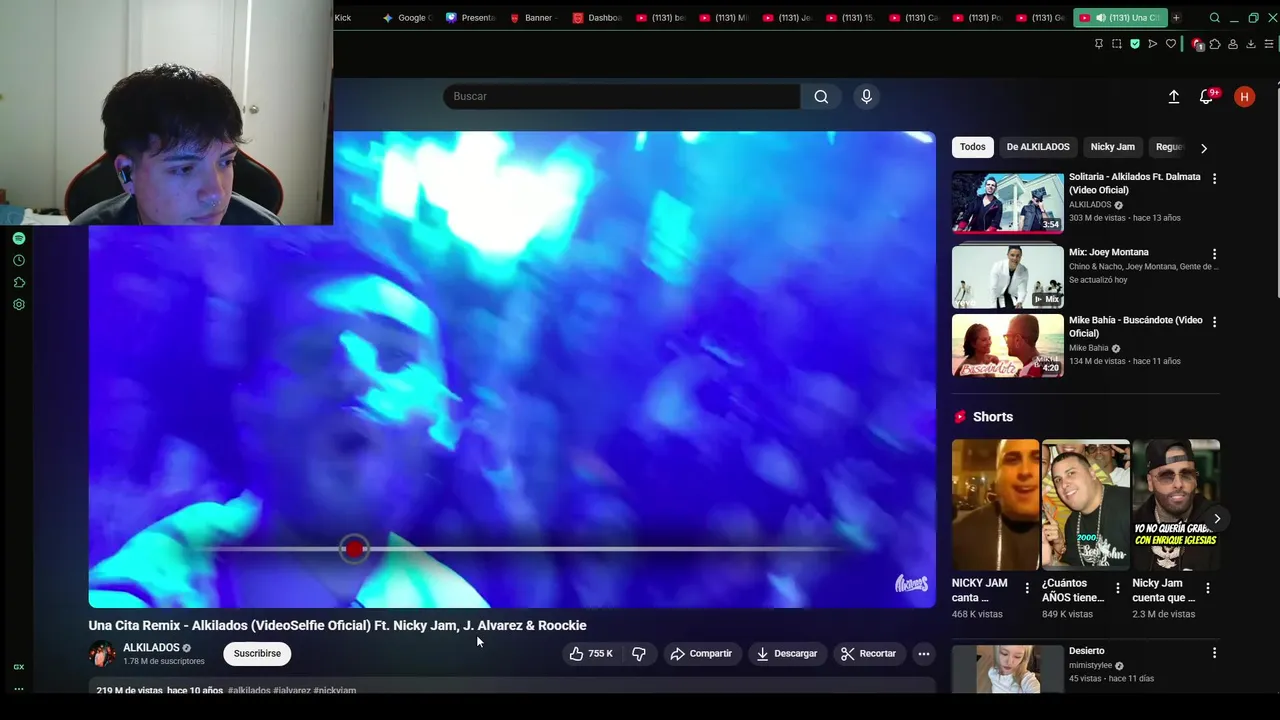Viewport: 1280px width, 720px height.
Task: Switch to the Banner browser tab
Action: point(532,17)
